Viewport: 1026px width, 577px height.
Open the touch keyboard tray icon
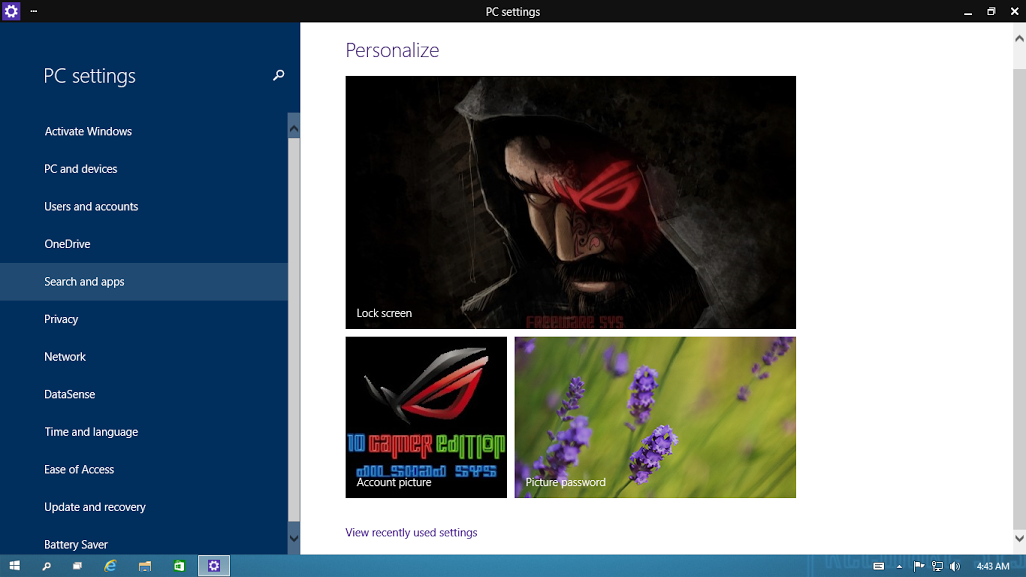[879, 566]
